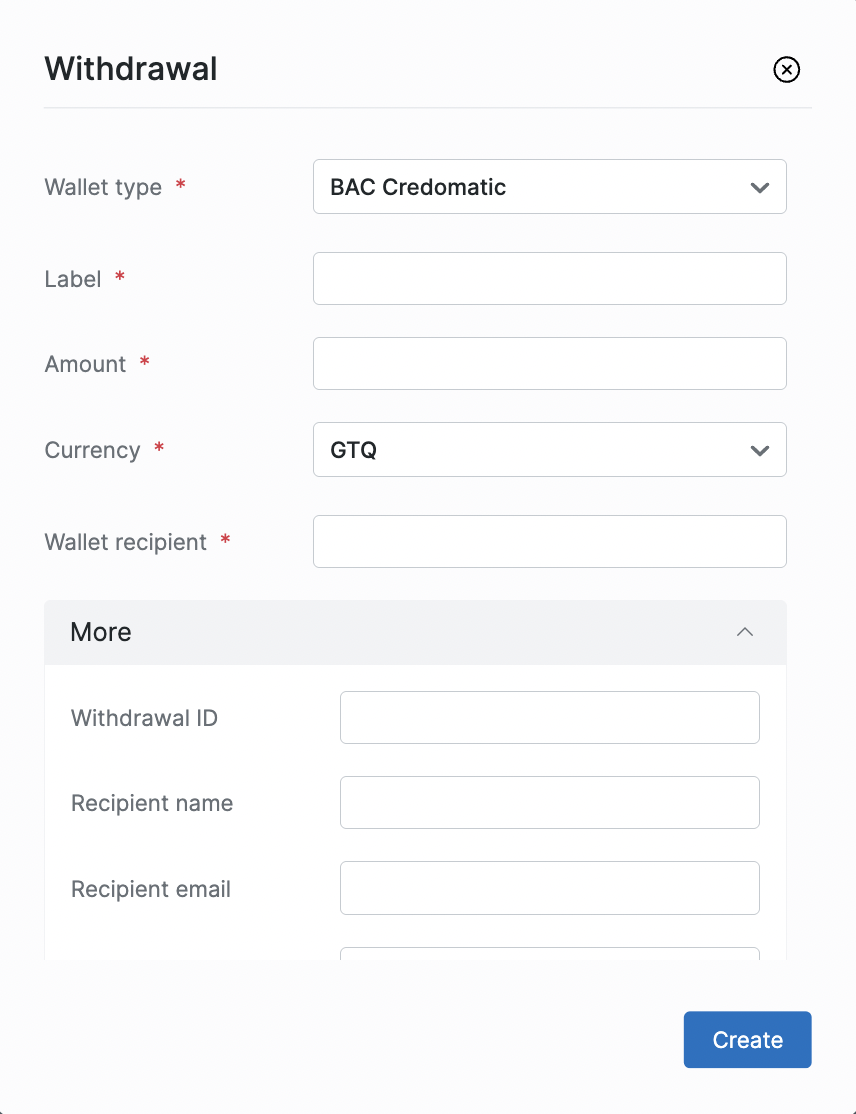Screen dimensions: 856x1114
Task: Click the Recipient name text box
Action: coord(549,802)
